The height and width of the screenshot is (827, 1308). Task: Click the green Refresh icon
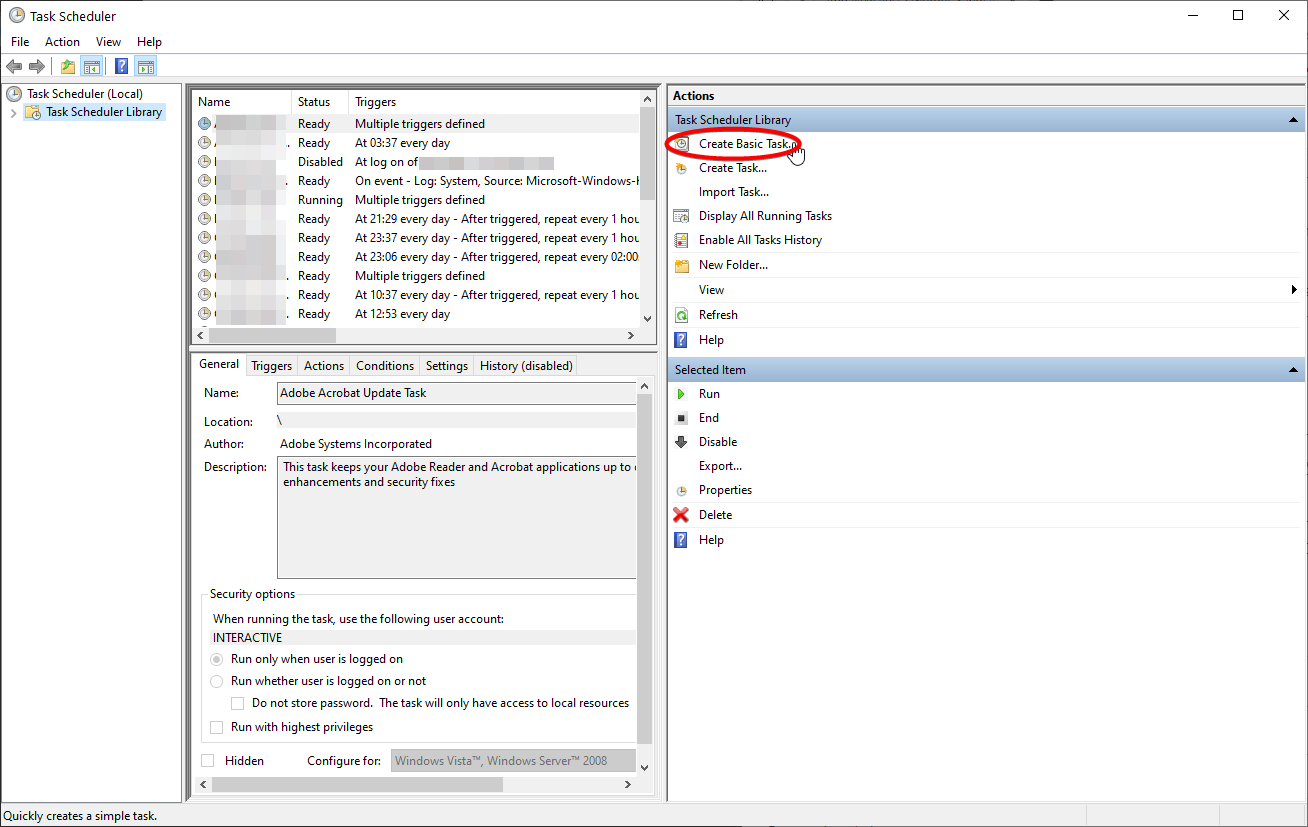(x=681, y=315)
